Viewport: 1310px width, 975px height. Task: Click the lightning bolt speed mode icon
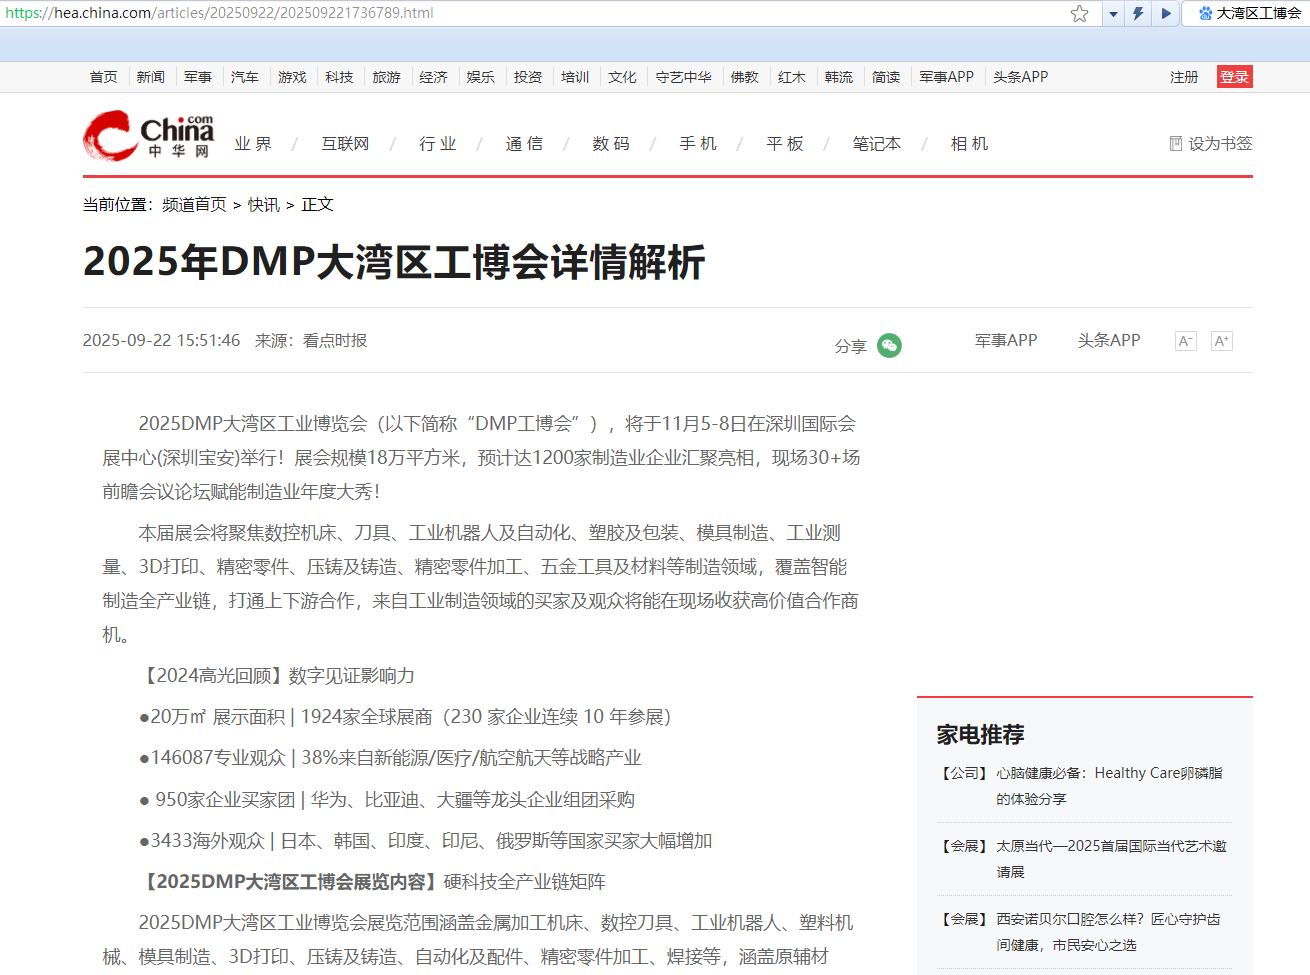pyautogui.click(x=1138, y=14)
